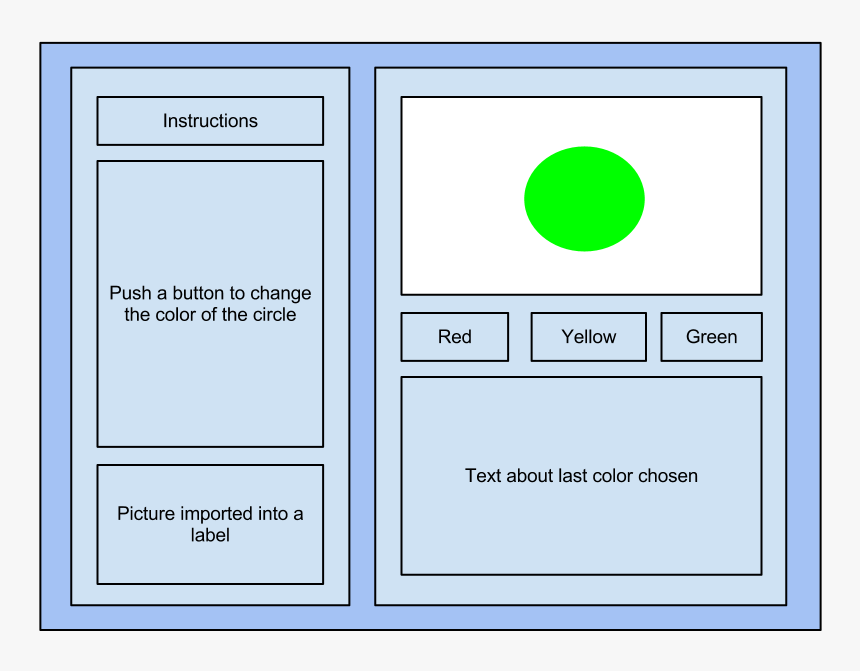
Task: Click the outer blue frame below both panels
Action: [x=430, y=618]
